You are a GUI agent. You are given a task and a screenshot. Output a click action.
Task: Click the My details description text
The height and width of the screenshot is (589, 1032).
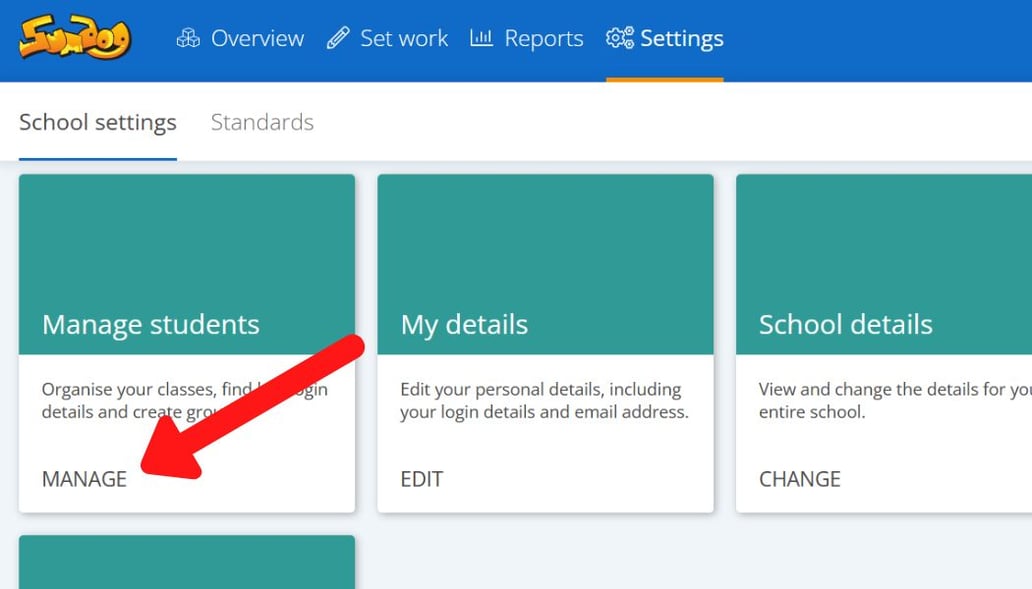544,400
